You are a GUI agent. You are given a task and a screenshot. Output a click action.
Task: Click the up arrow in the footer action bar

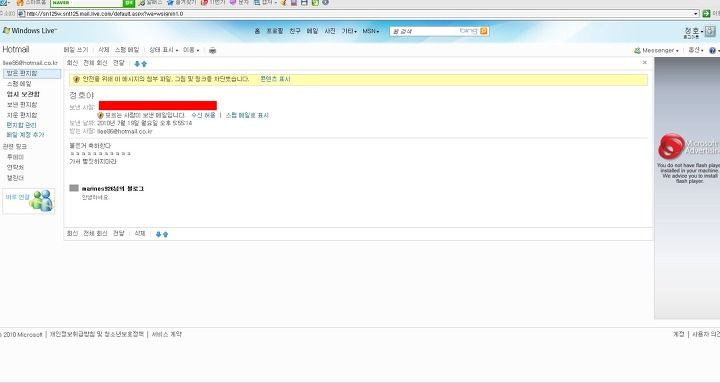165,234
